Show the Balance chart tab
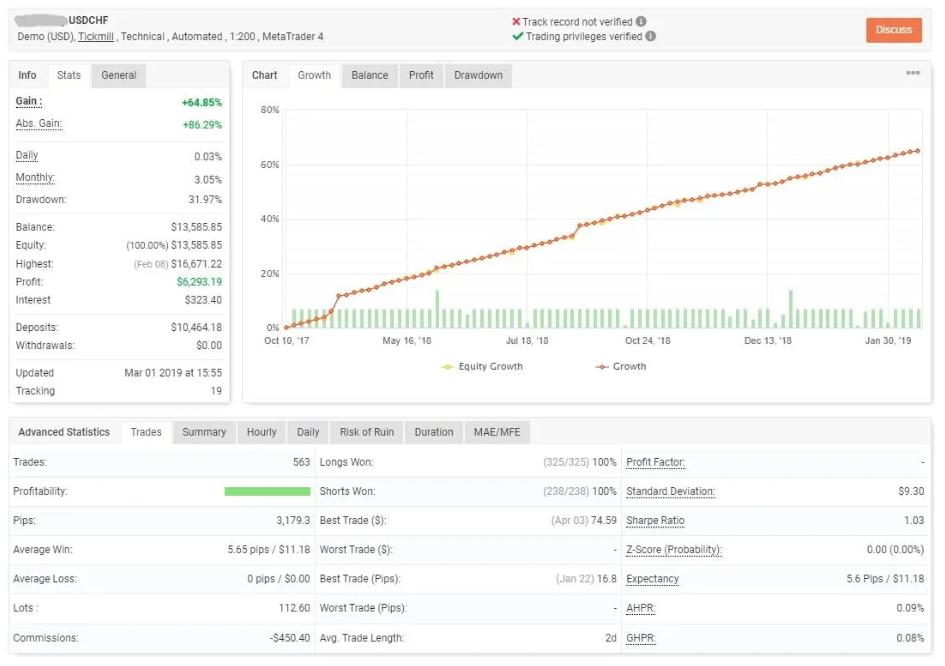 (369, 75)
